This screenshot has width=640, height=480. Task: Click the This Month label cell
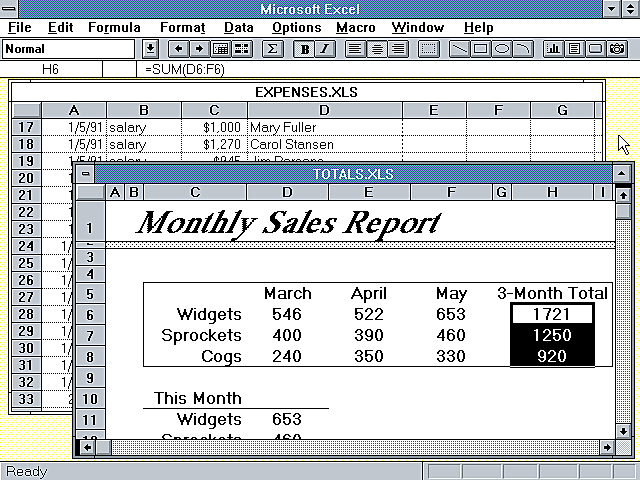tap(198, 398)
